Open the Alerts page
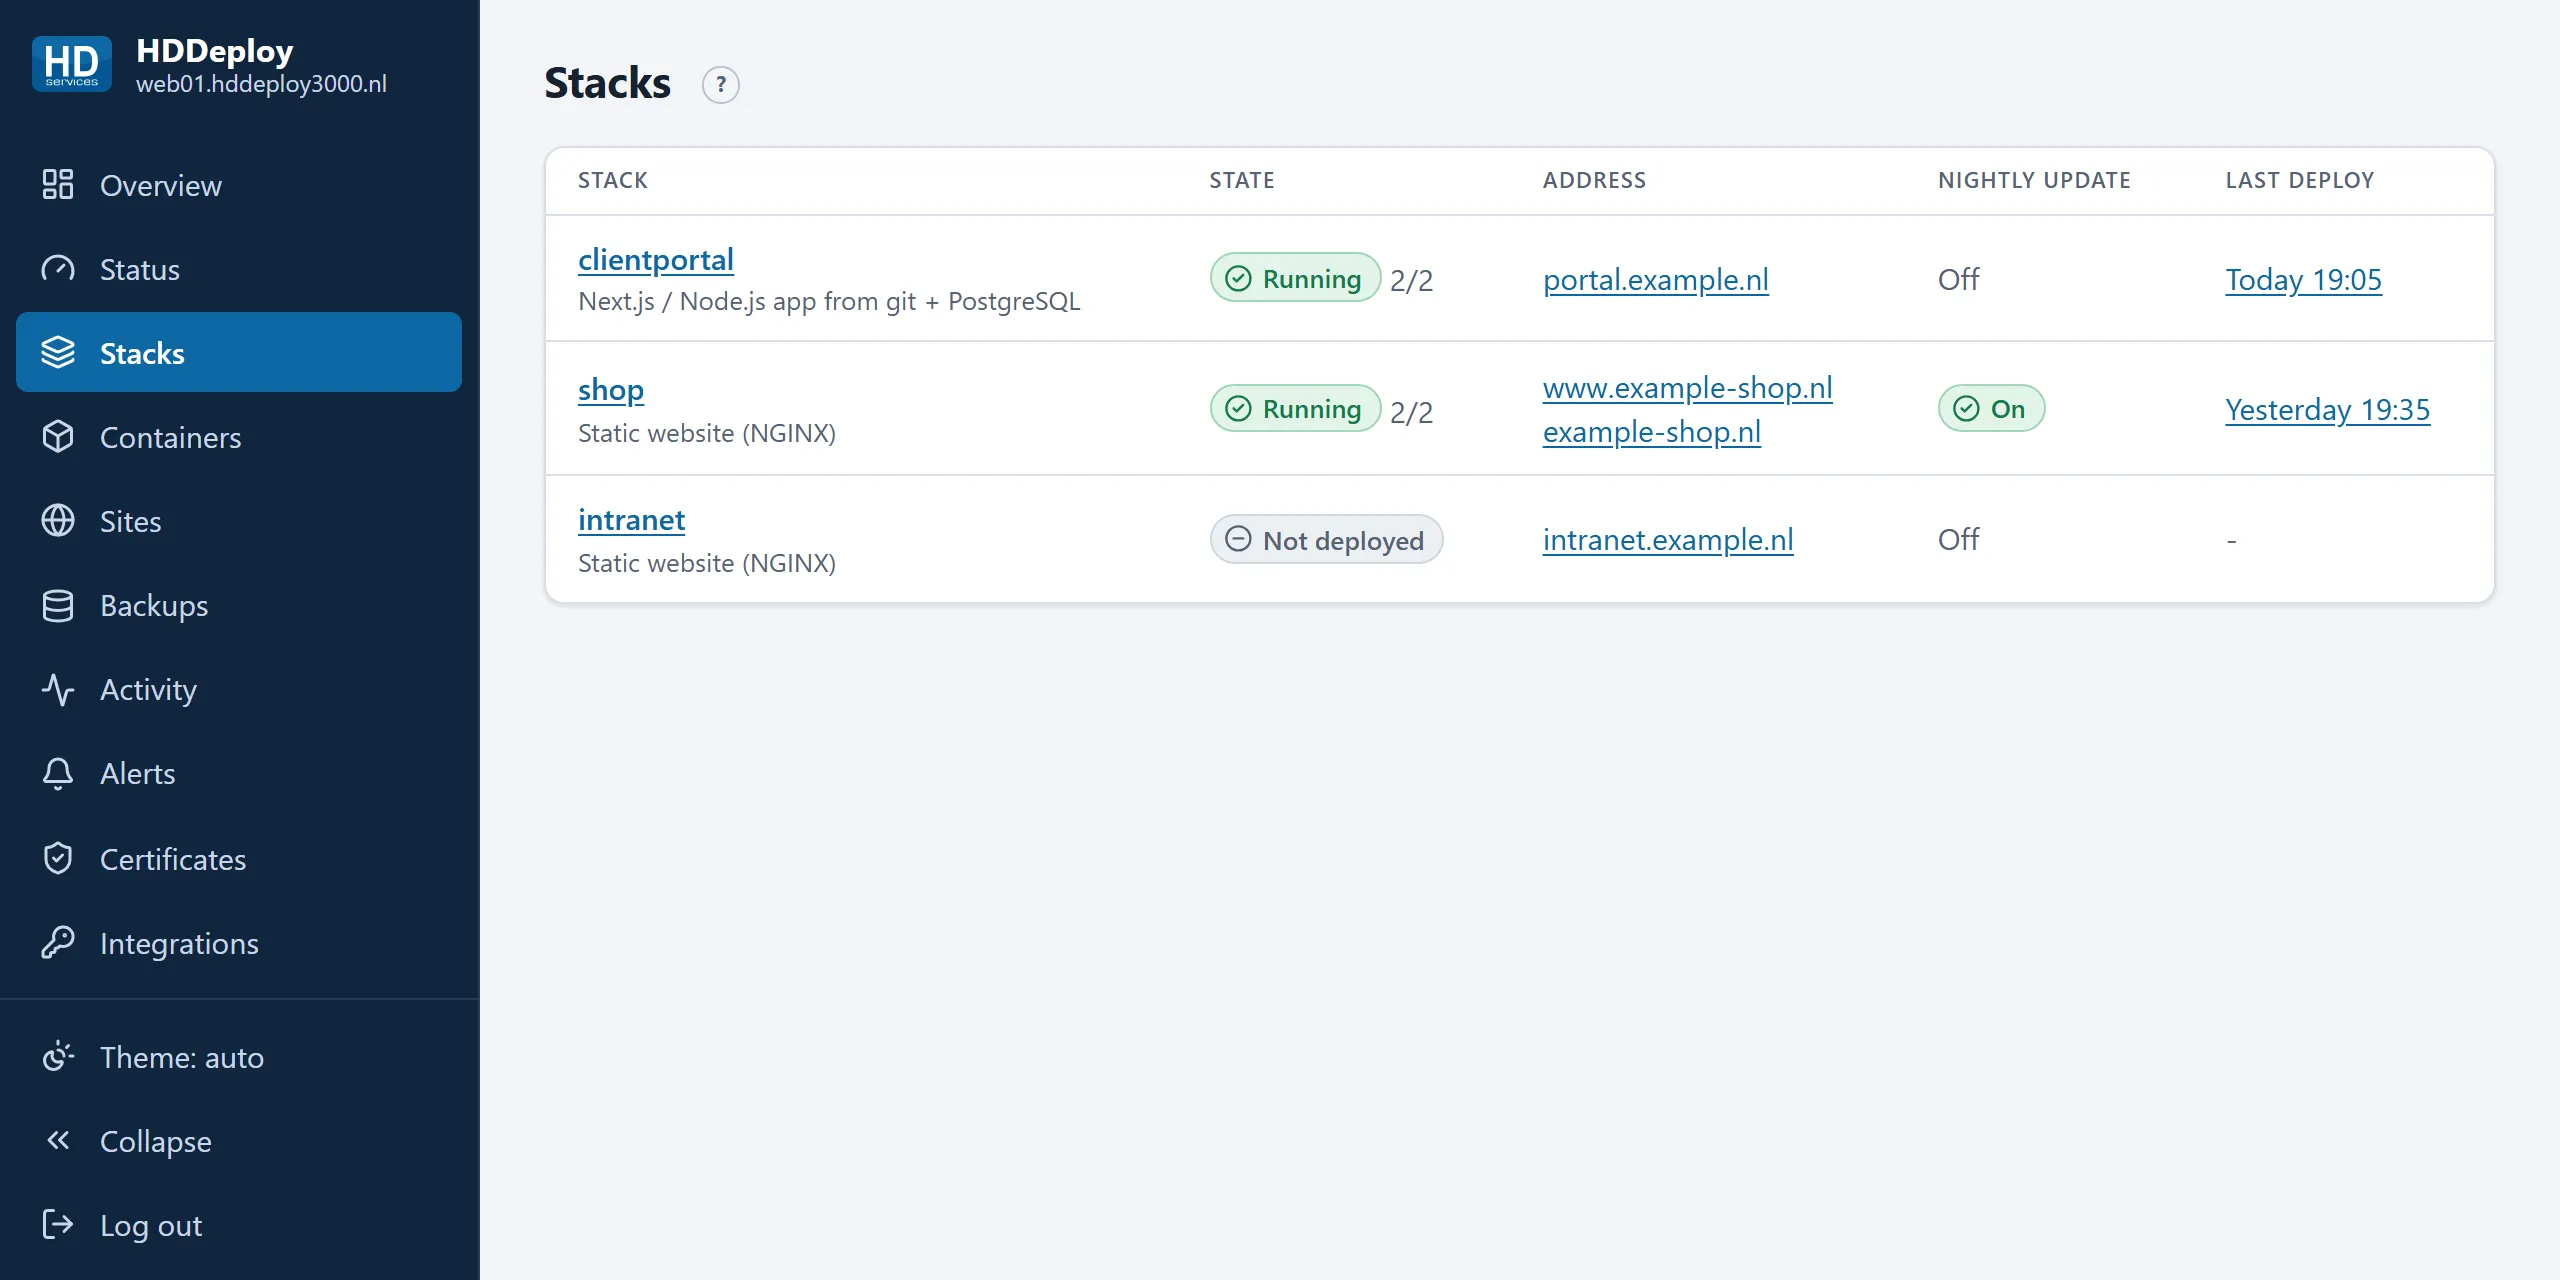The height and width of the screenshot is (1280, 2560). coord(239,773)
